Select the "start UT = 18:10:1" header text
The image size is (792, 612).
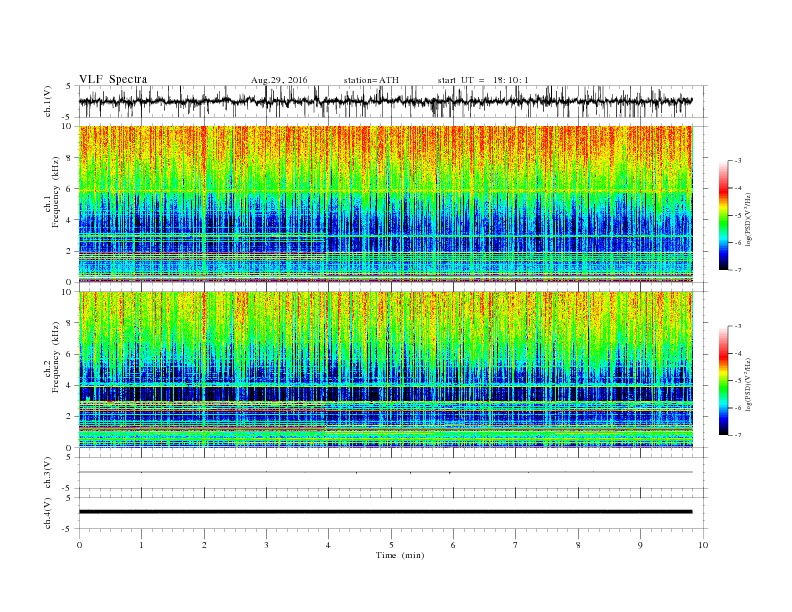pyautogui.click(x=483, y=80)
